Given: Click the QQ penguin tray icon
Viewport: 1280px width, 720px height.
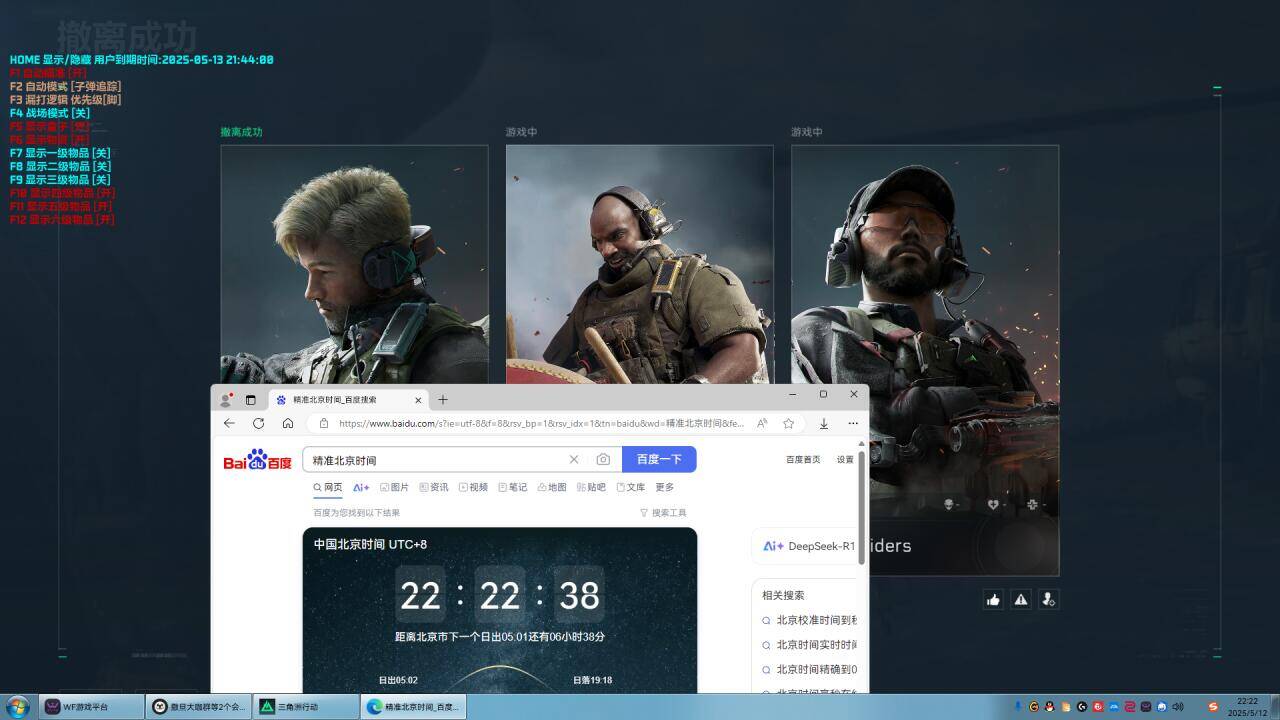Looking at the screenshot, I should 1050,706.
